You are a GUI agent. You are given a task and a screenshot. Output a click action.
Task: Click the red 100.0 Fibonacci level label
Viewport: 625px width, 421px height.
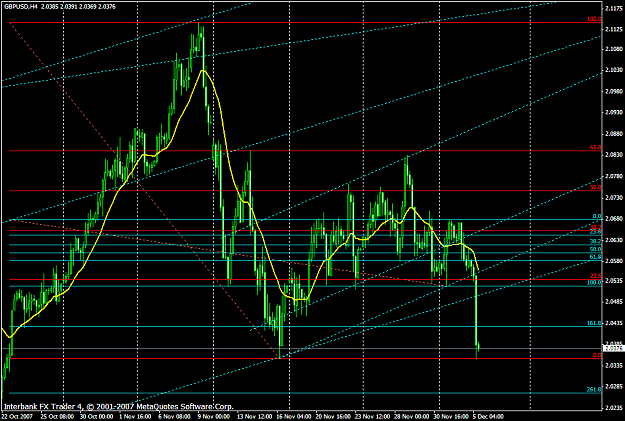tap(594, 19)
